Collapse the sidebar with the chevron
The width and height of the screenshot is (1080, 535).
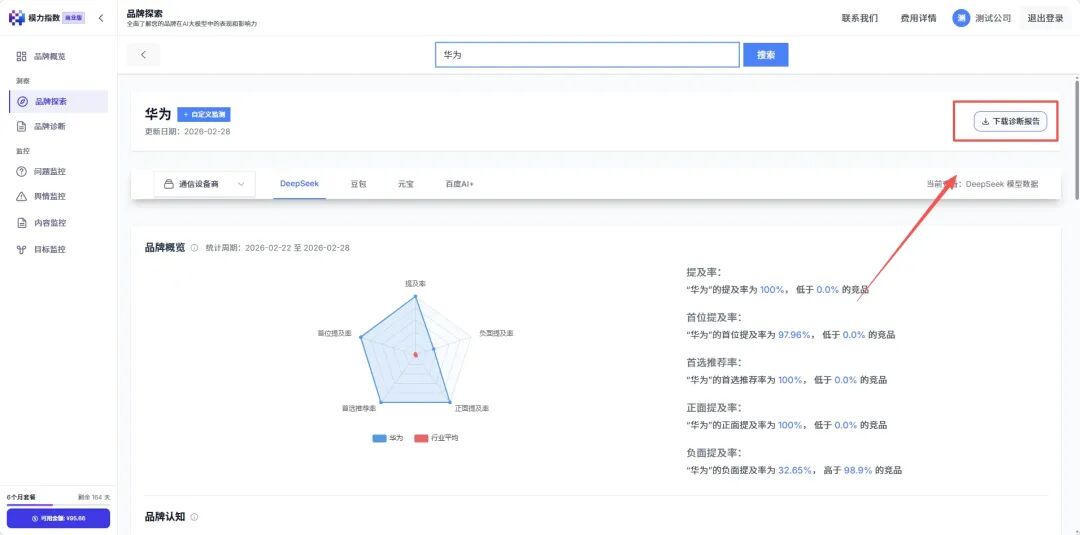pyautogui.click(x=101, y=19)
